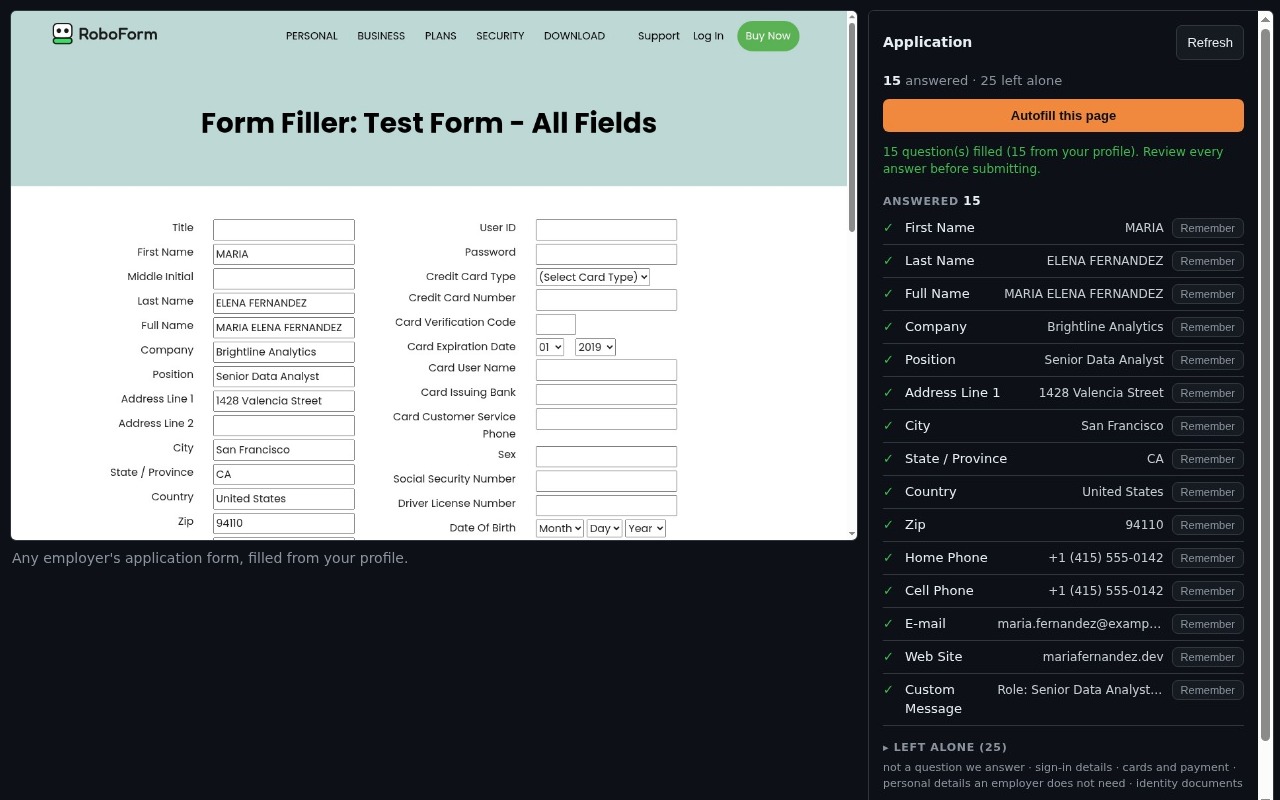The height and width of the screenshot is (800, 1280).
Task: Click the User ID field
Action: click(x=606, y=230)
